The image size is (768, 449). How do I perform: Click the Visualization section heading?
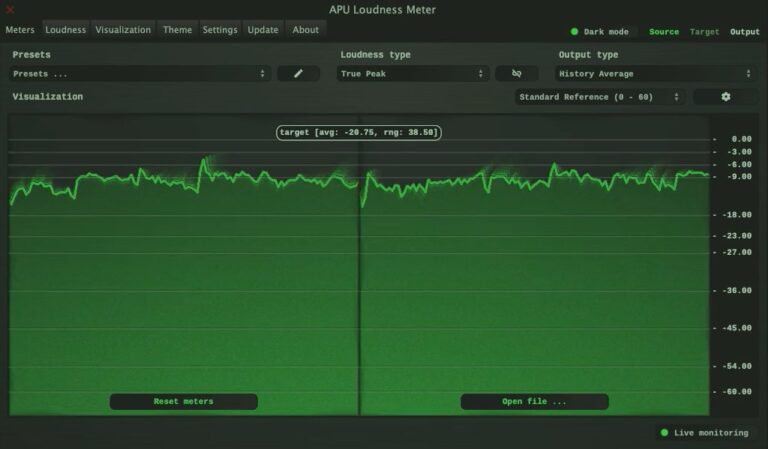point(48,97)
